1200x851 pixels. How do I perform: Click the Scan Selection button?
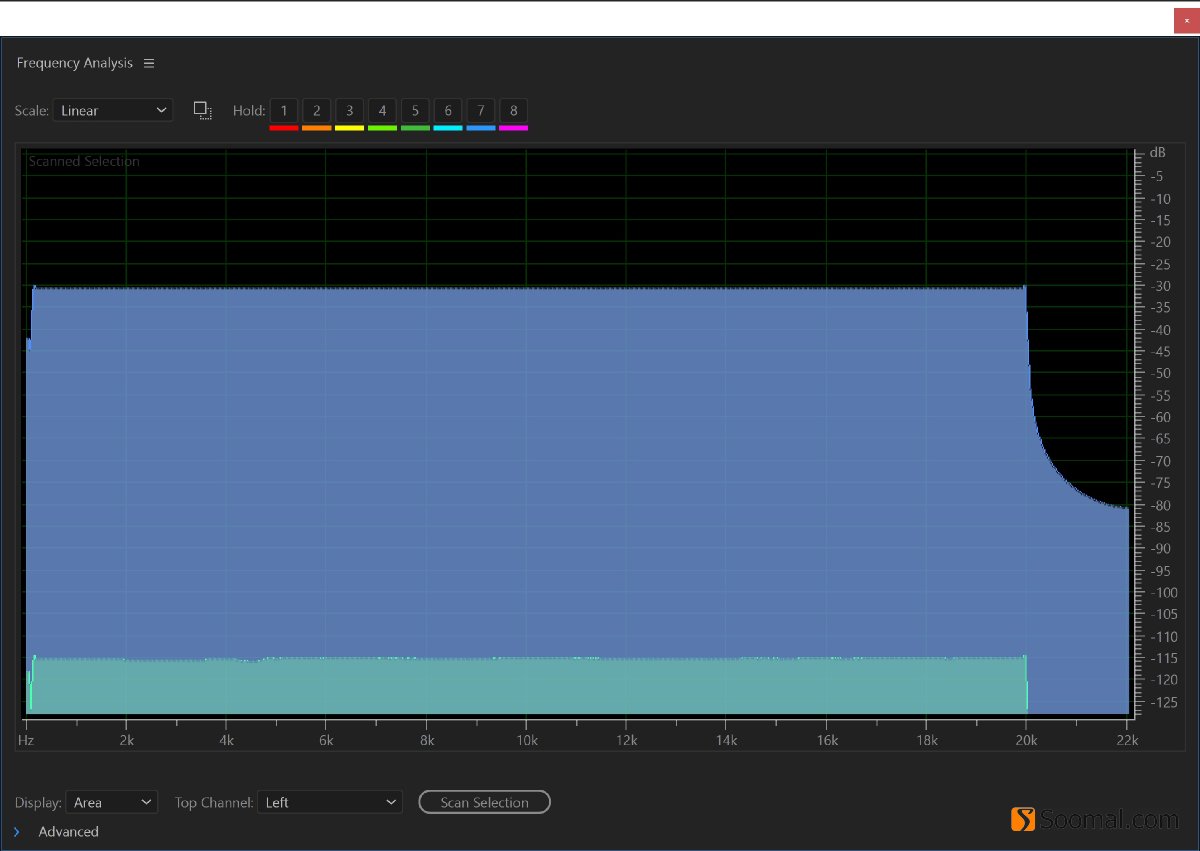484,802
